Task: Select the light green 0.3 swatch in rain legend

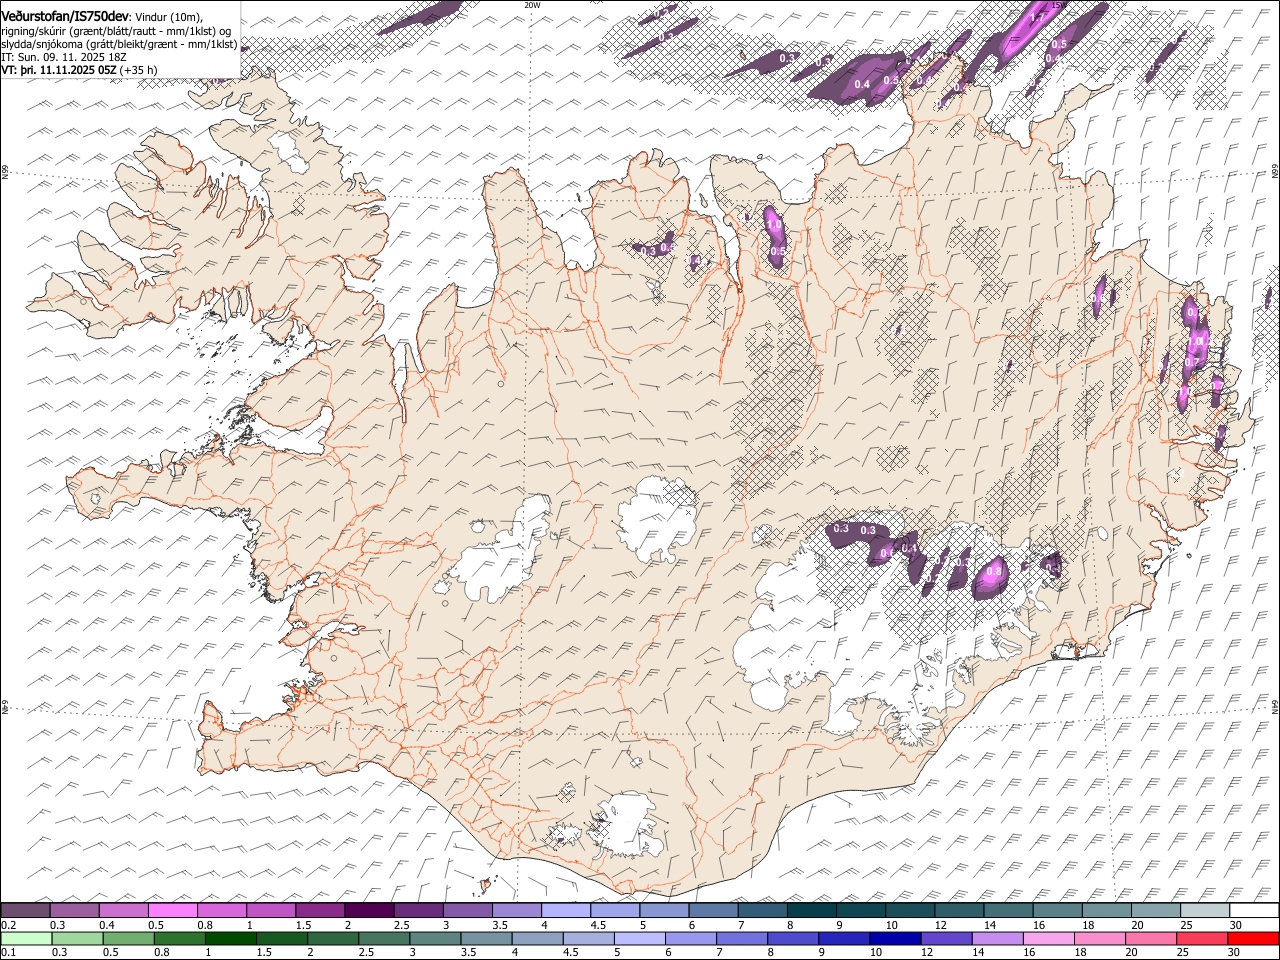Action: tap(78, 939)
